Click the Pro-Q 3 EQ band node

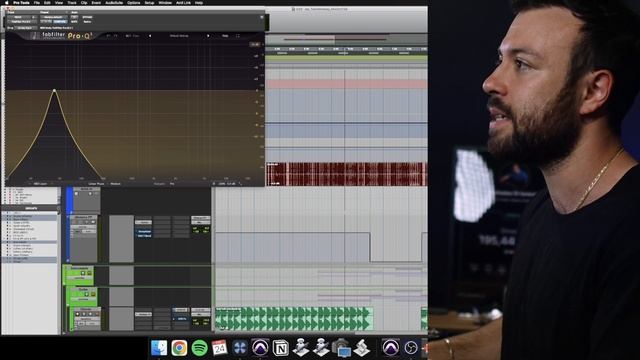pos(54,90)
